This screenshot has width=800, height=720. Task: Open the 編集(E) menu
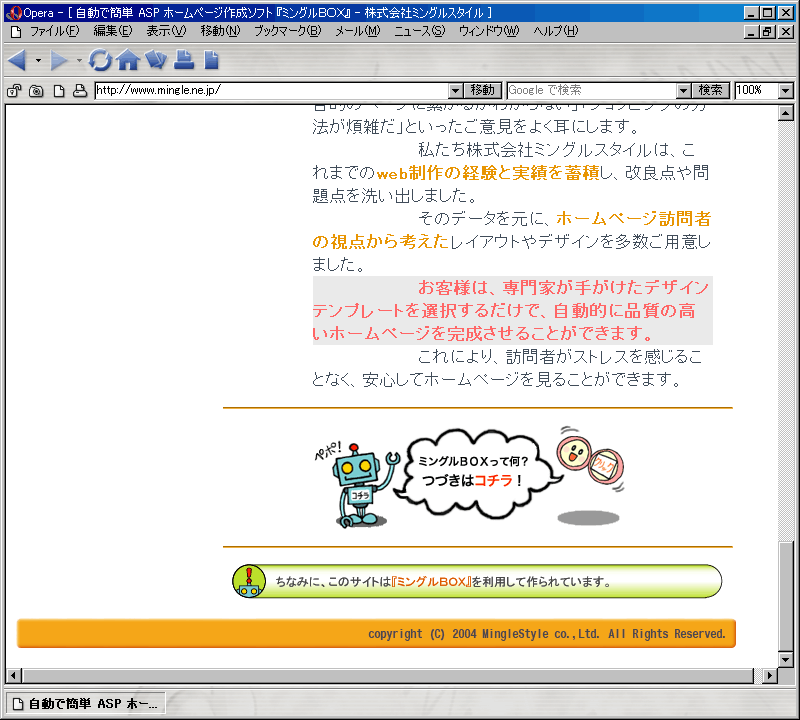[113, 31]
